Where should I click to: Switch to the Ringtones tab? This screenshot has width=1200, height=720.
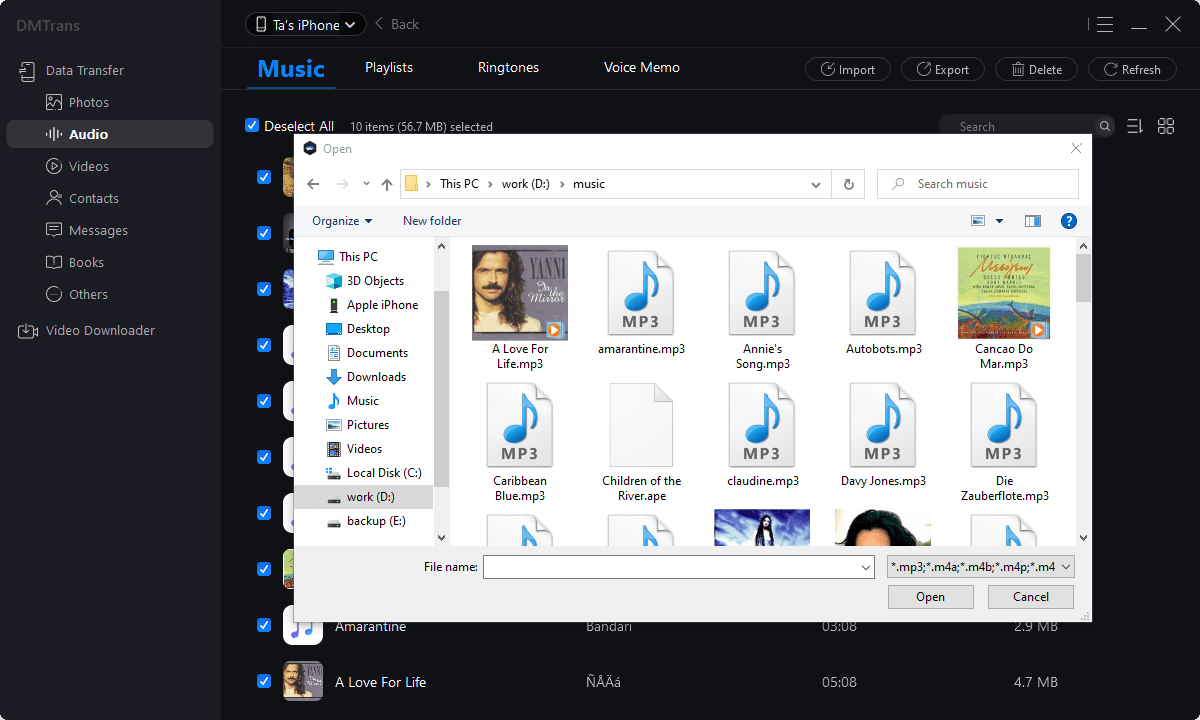point(508,68)
